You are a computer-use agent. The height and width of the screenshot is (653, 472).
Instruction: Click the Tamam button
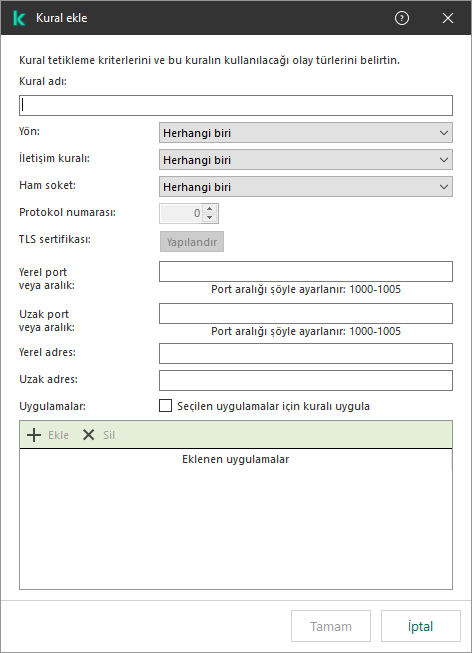(x=331, y=626)
